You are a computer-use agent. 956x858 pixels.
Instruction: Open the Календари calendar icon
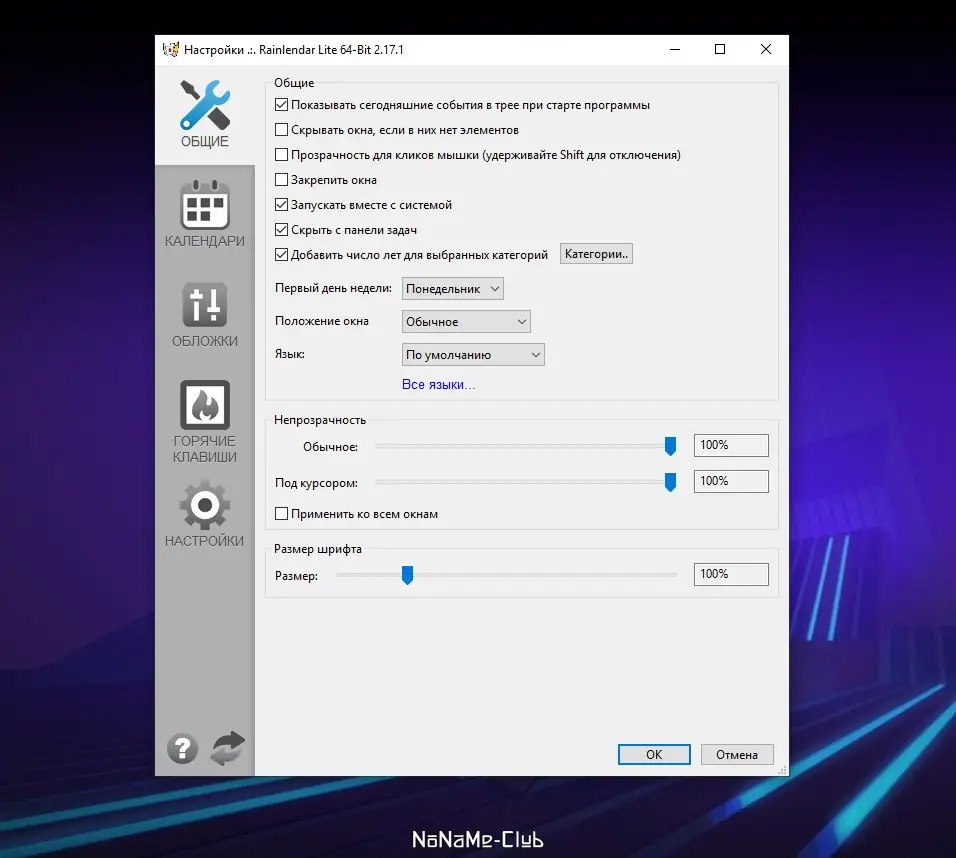205,205
